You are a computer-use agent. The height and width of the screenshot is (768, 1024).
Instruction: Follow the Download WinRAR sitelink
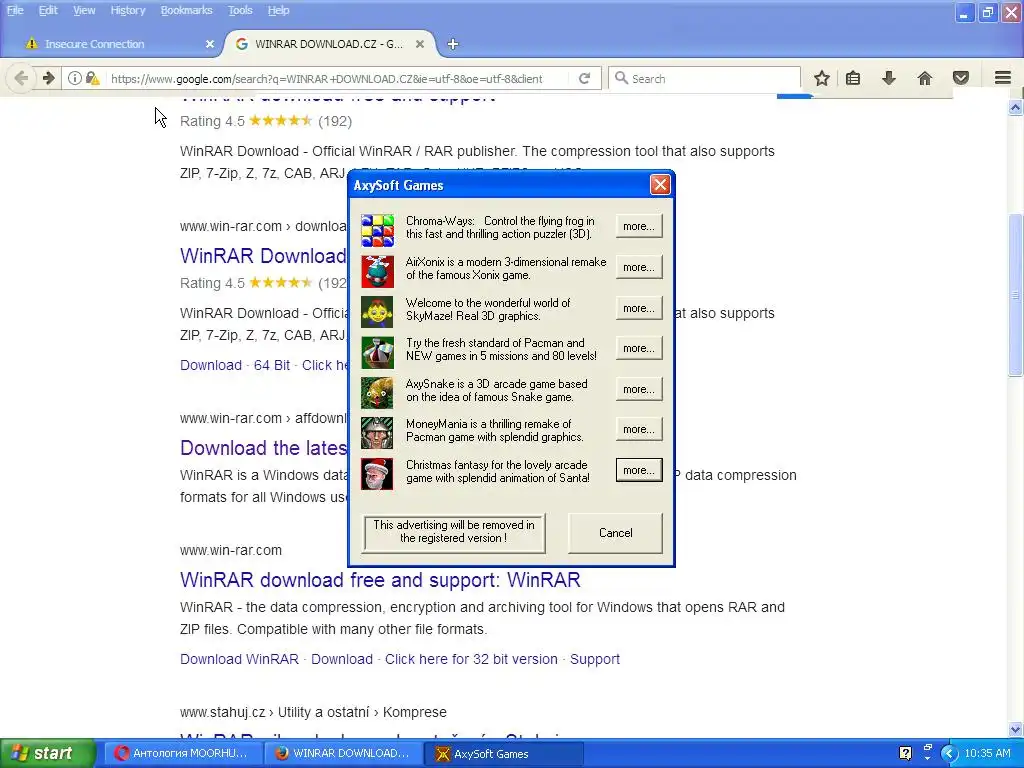coord(239,659)
